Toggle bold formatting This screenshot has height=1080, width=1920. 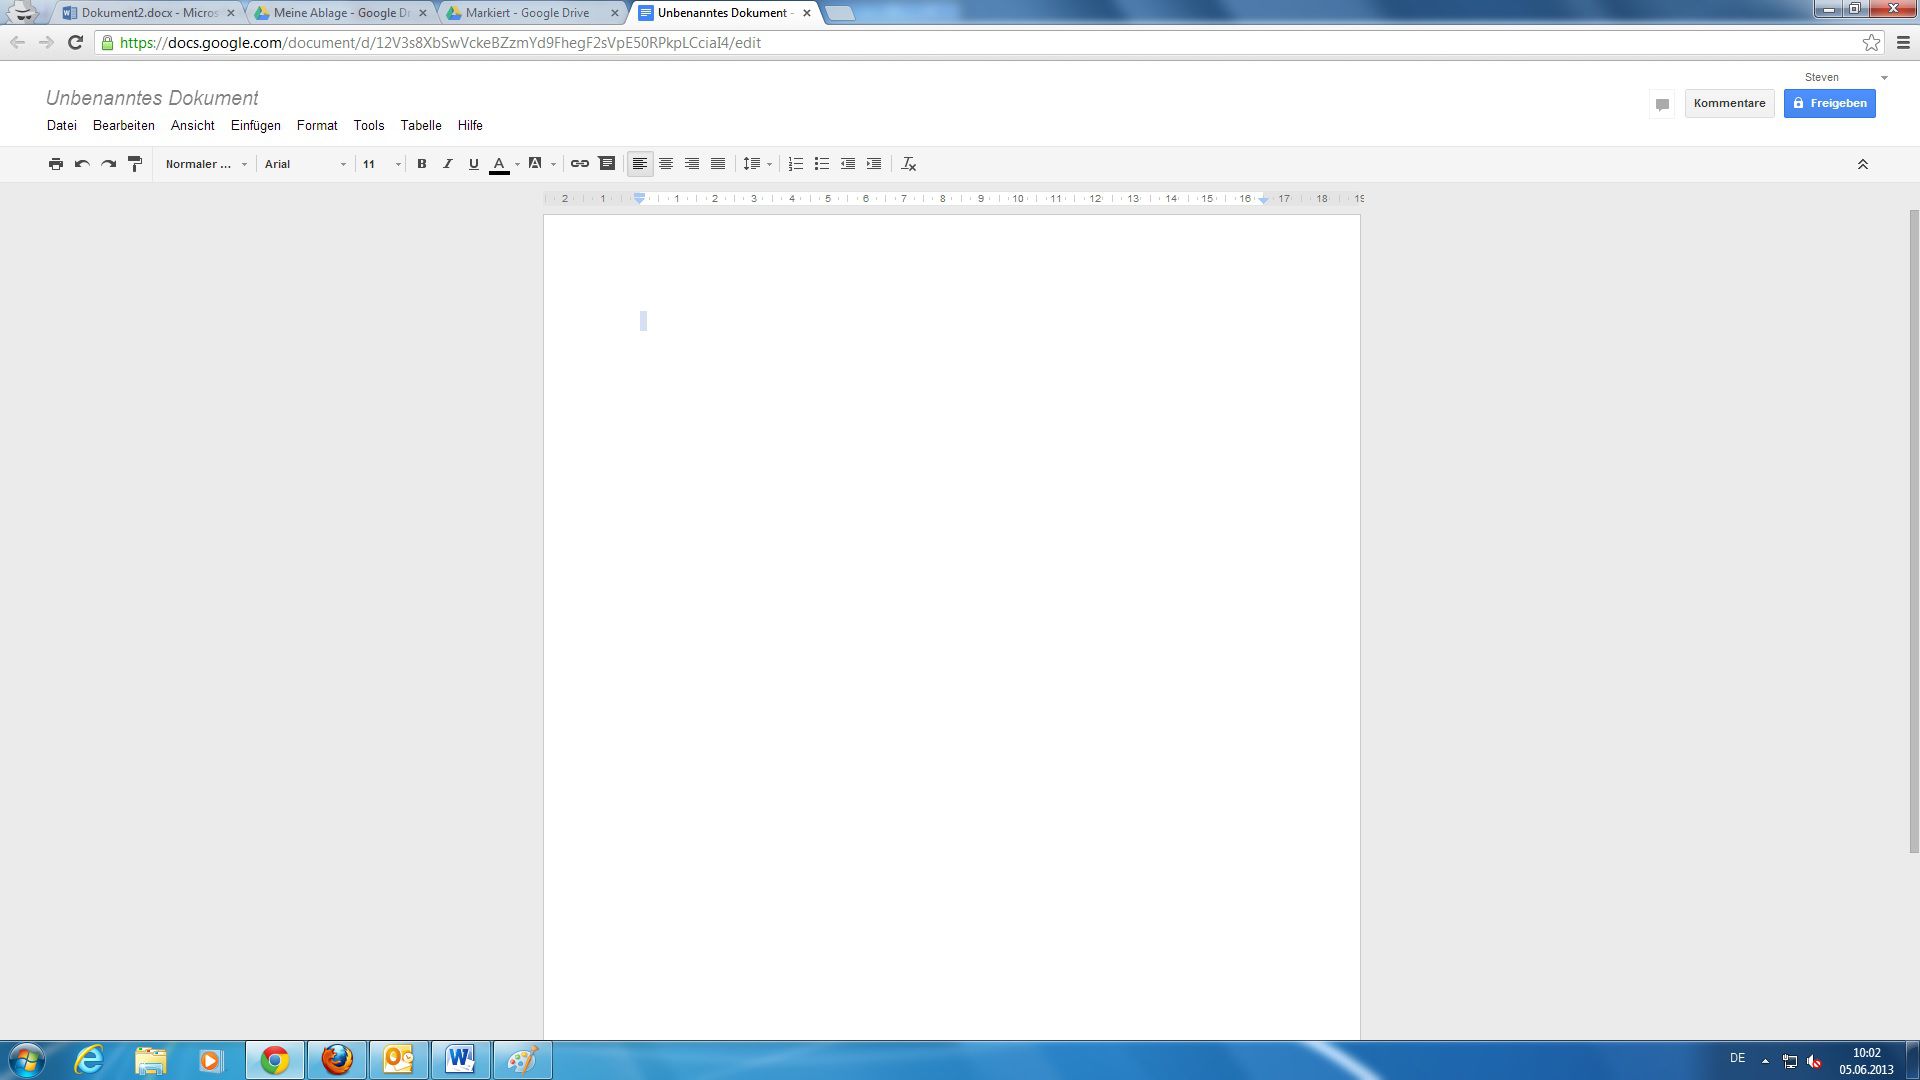(x=421, y=163)
